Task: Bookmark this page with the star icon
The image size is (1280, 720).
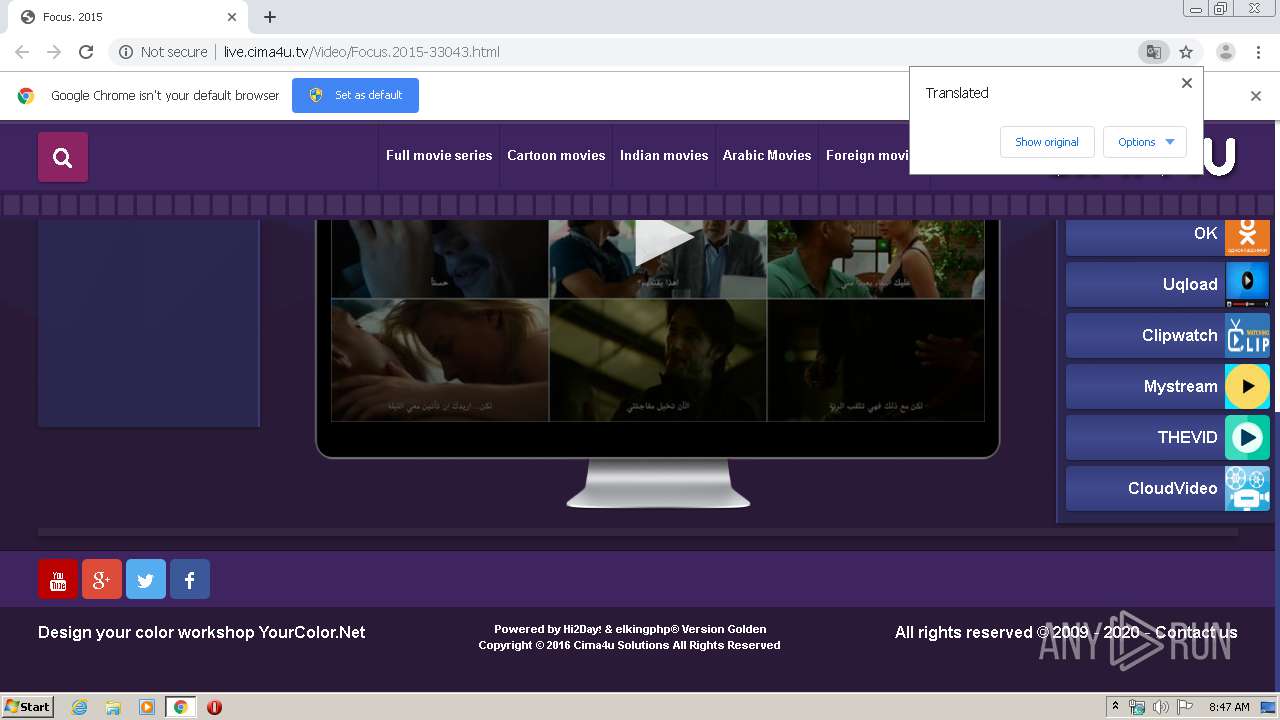Action: click(x=1186, y=52)
